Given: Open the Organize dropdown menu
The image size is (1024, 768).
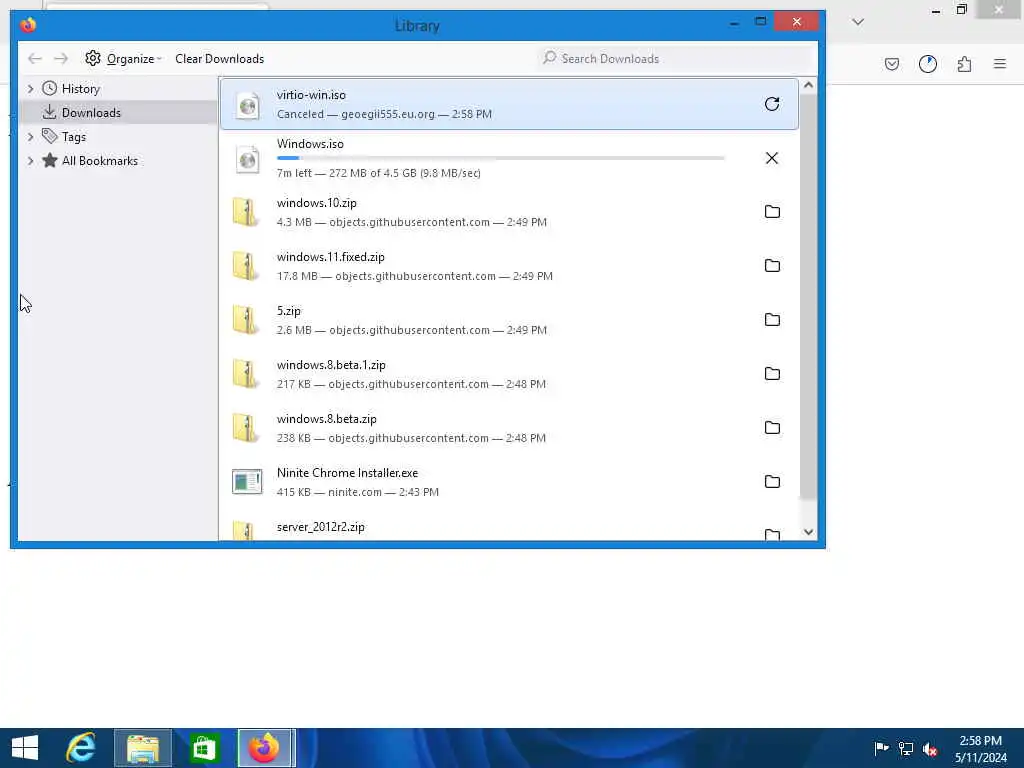Looking at the screenshot, I should (135, 59).
